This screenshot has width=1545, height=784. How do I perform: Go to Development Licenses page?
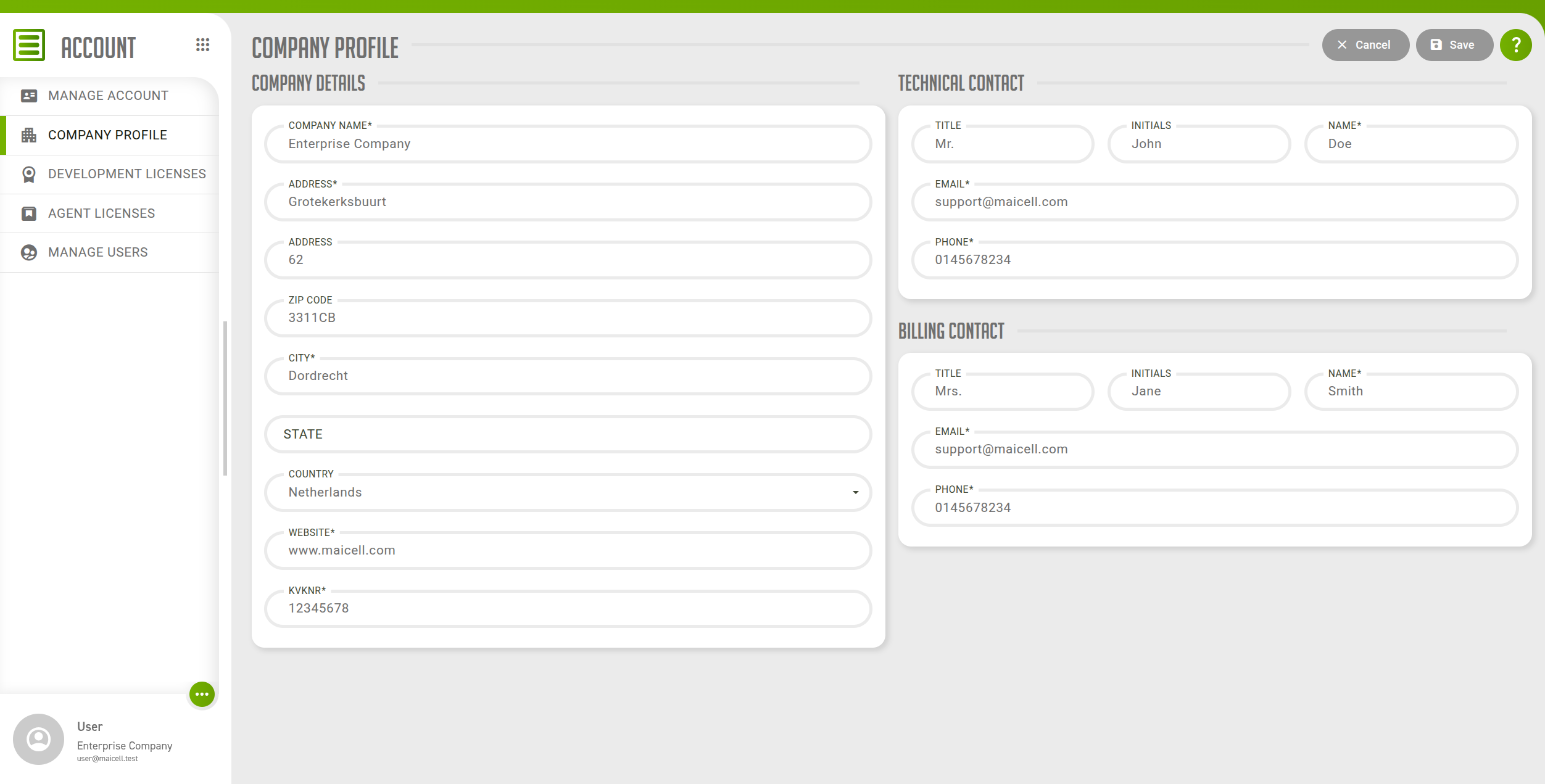(109, 174)
